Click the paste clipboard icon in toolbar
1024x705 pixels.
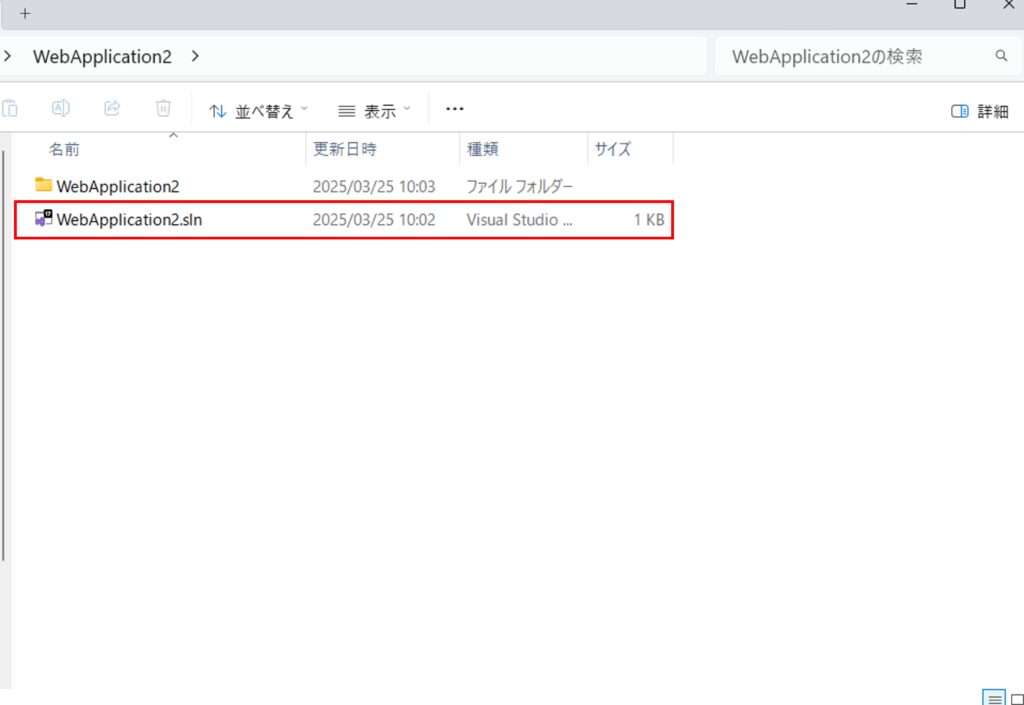point(9,108)
